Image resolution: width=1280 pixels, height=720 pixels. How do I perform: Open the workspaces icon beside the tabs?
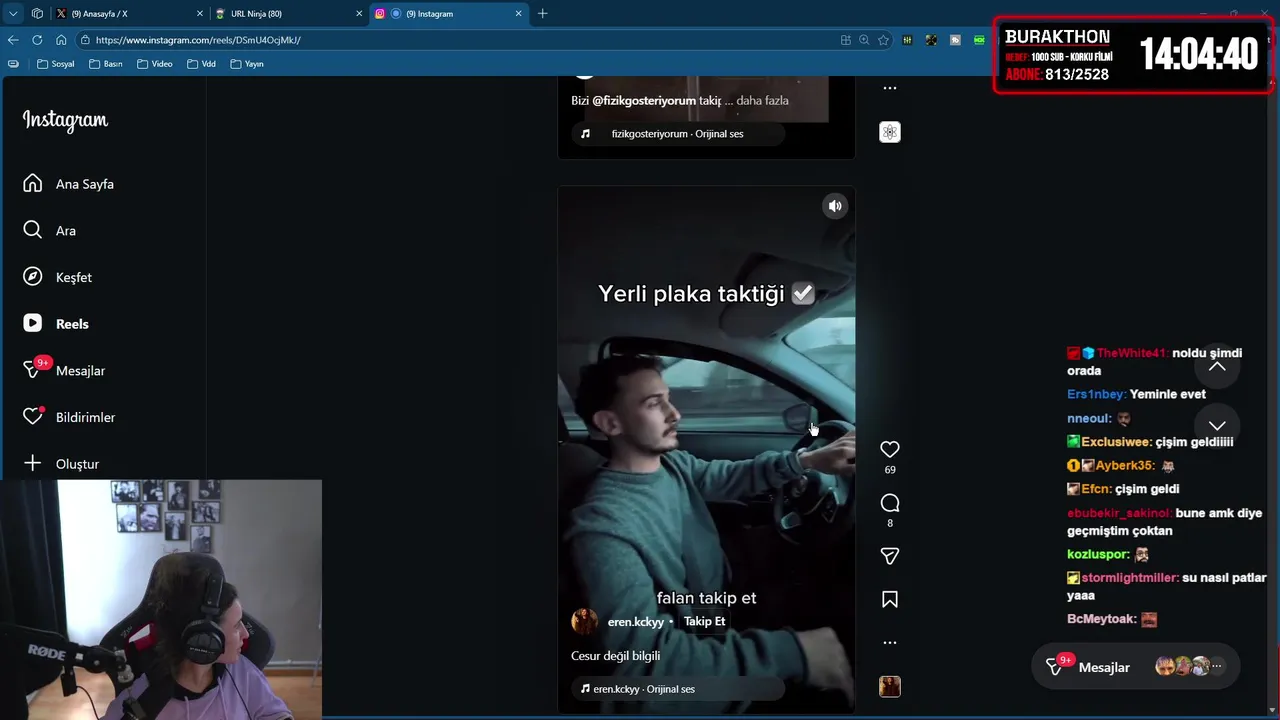[x=37, y=13]
